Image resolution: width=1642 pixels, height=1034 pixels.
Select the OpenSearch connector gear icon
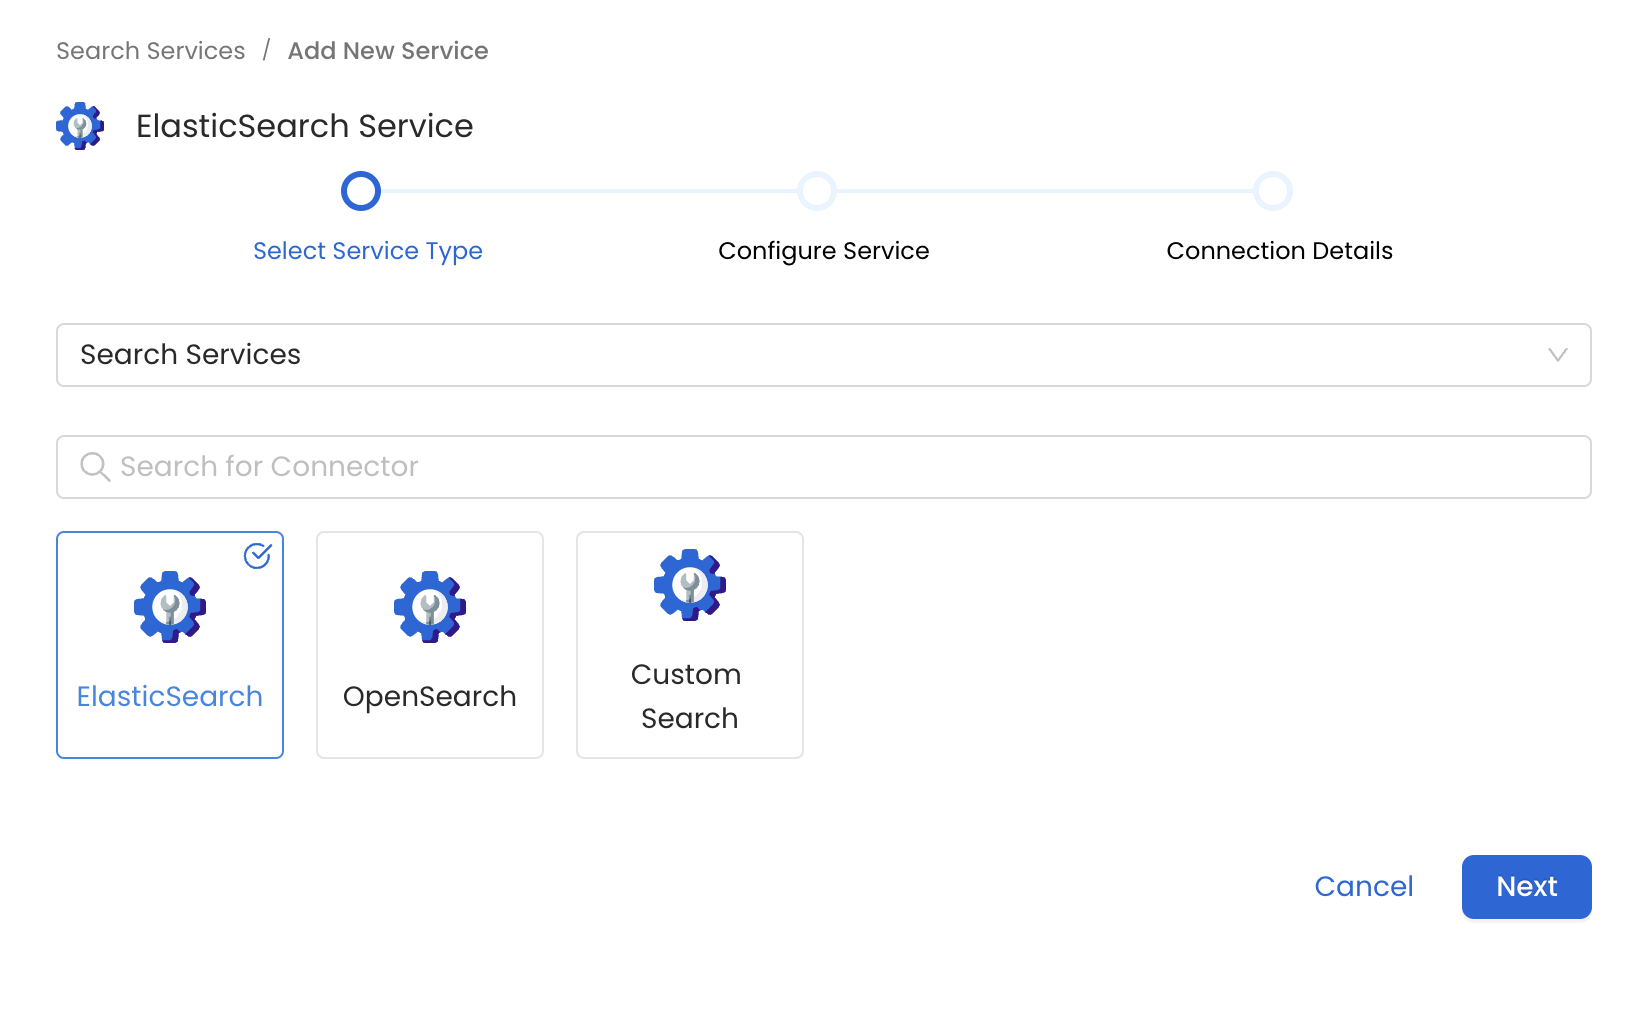point(429,606)
